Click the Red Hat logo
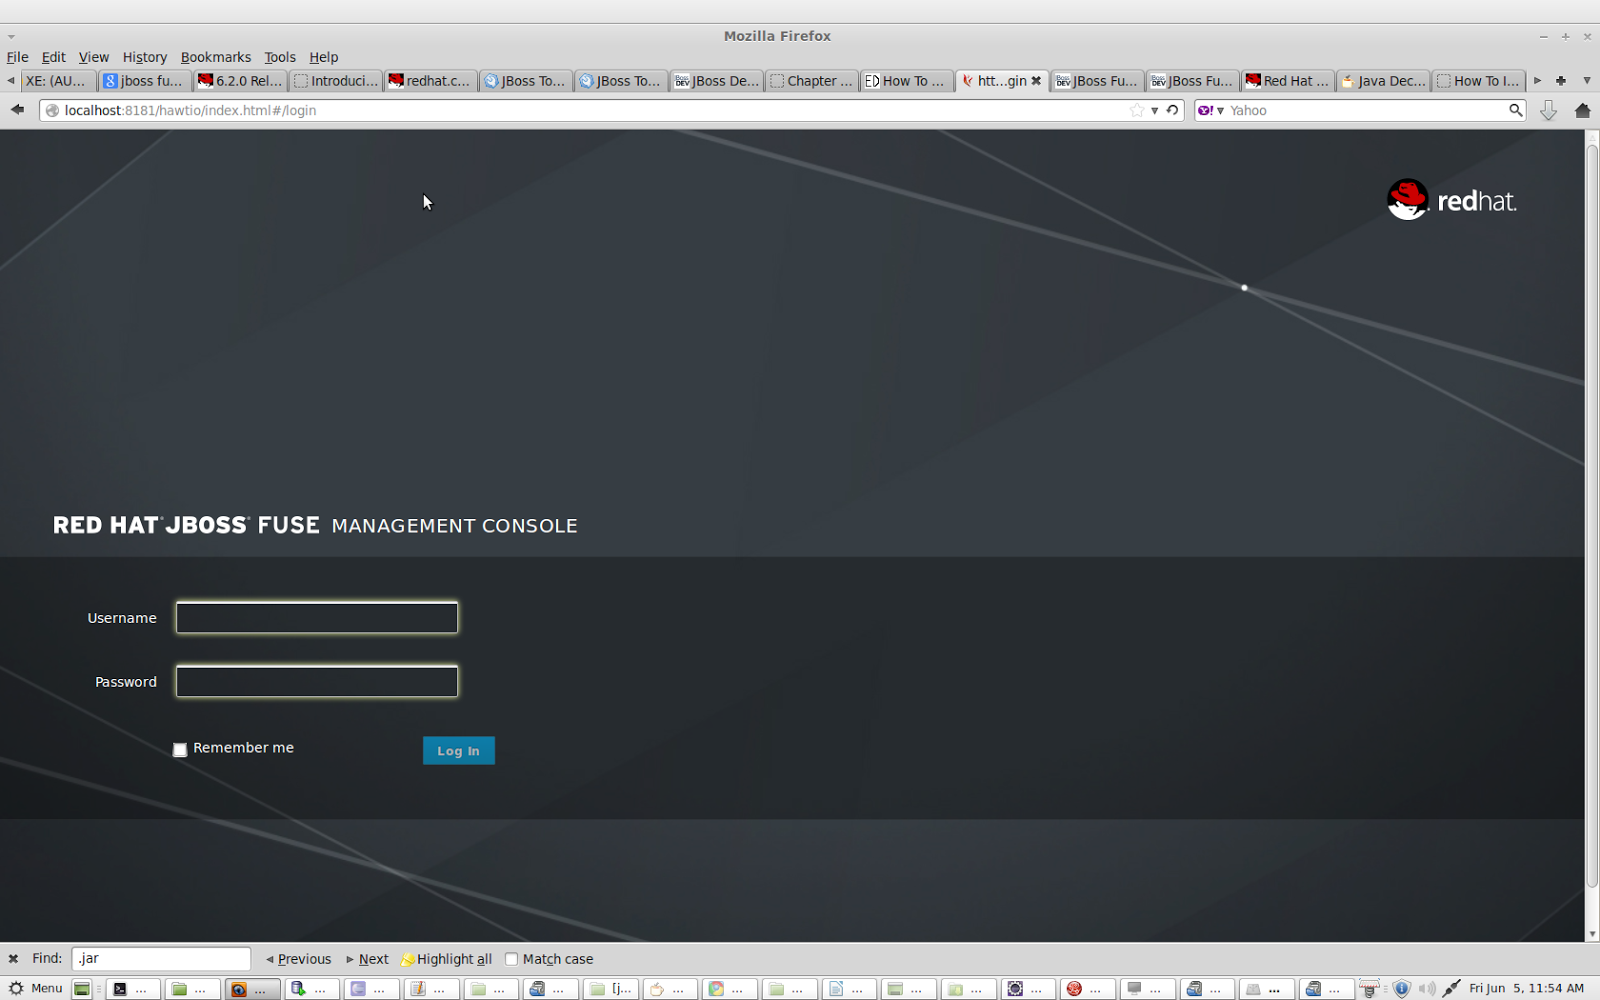This screenshot has height=1000, width=1600. pos(1451,200)
